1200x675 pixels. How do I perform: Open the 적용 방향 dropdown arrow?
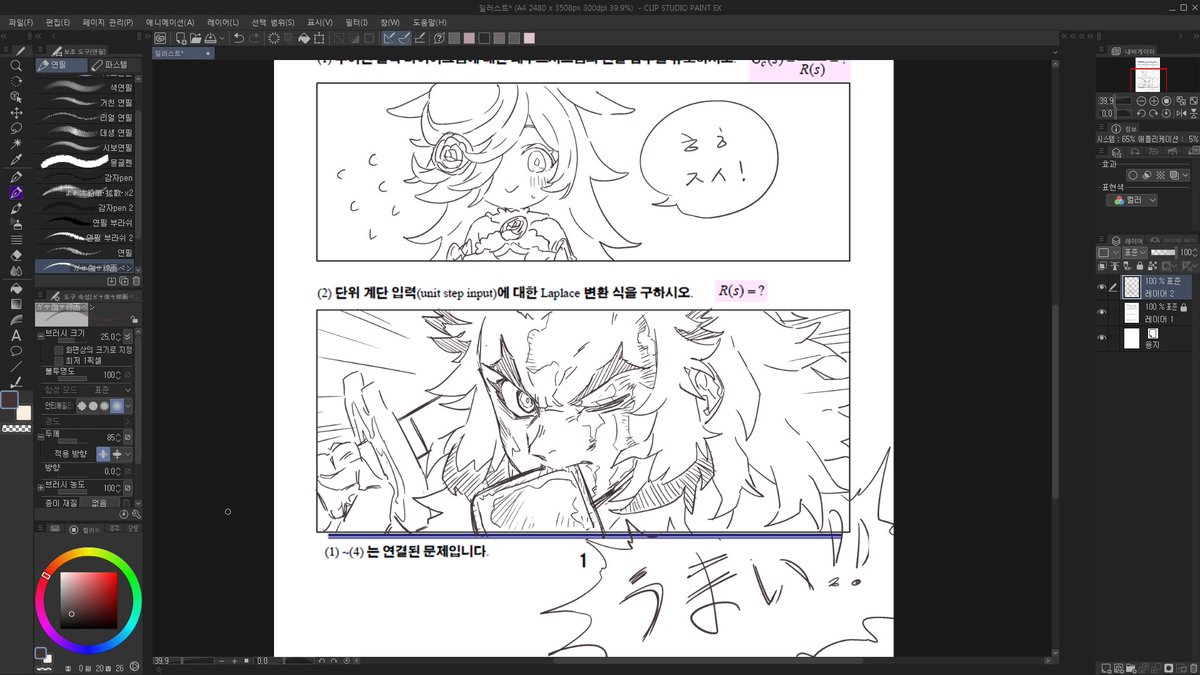click(x=129, y=454)
